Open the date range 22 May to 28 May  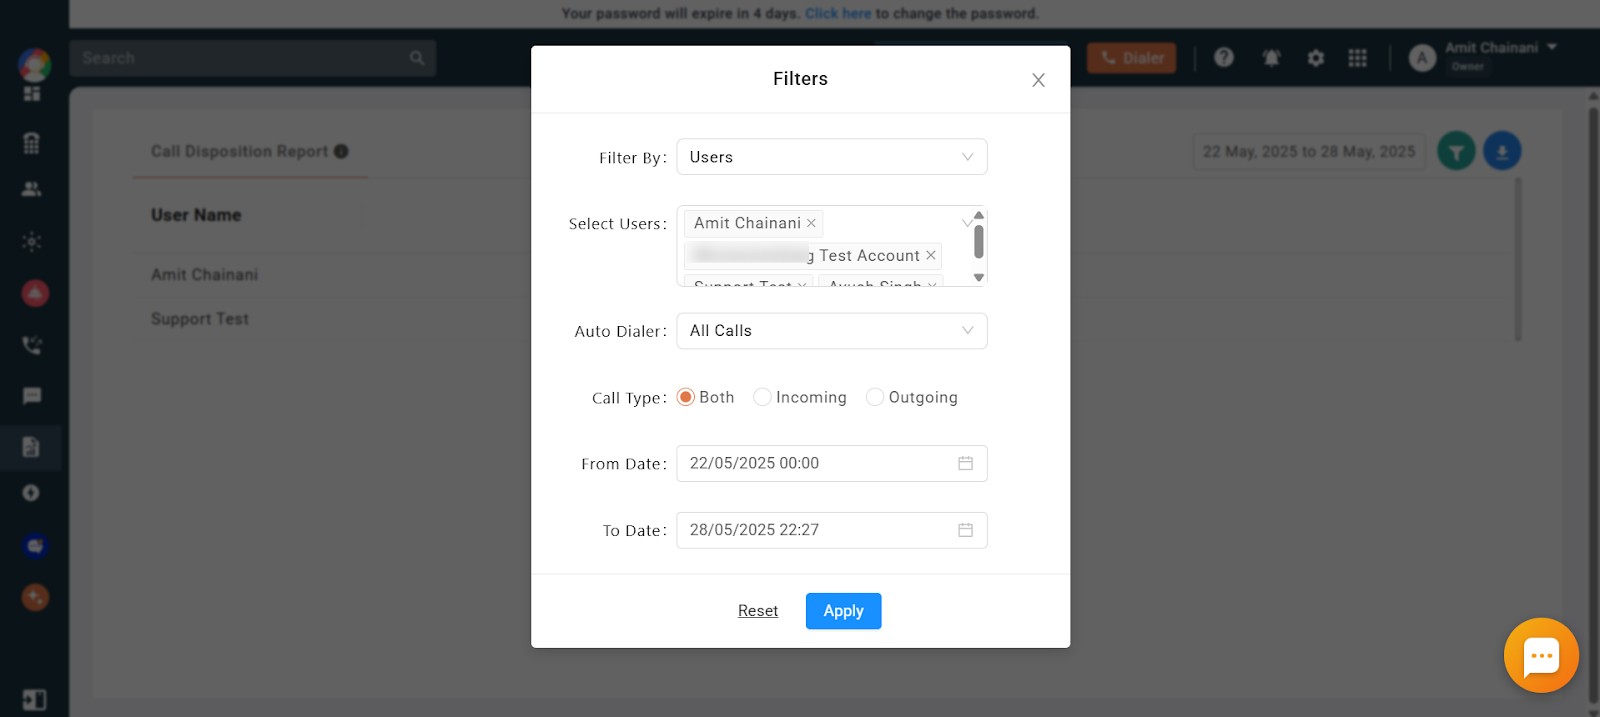pos(1309,152)
